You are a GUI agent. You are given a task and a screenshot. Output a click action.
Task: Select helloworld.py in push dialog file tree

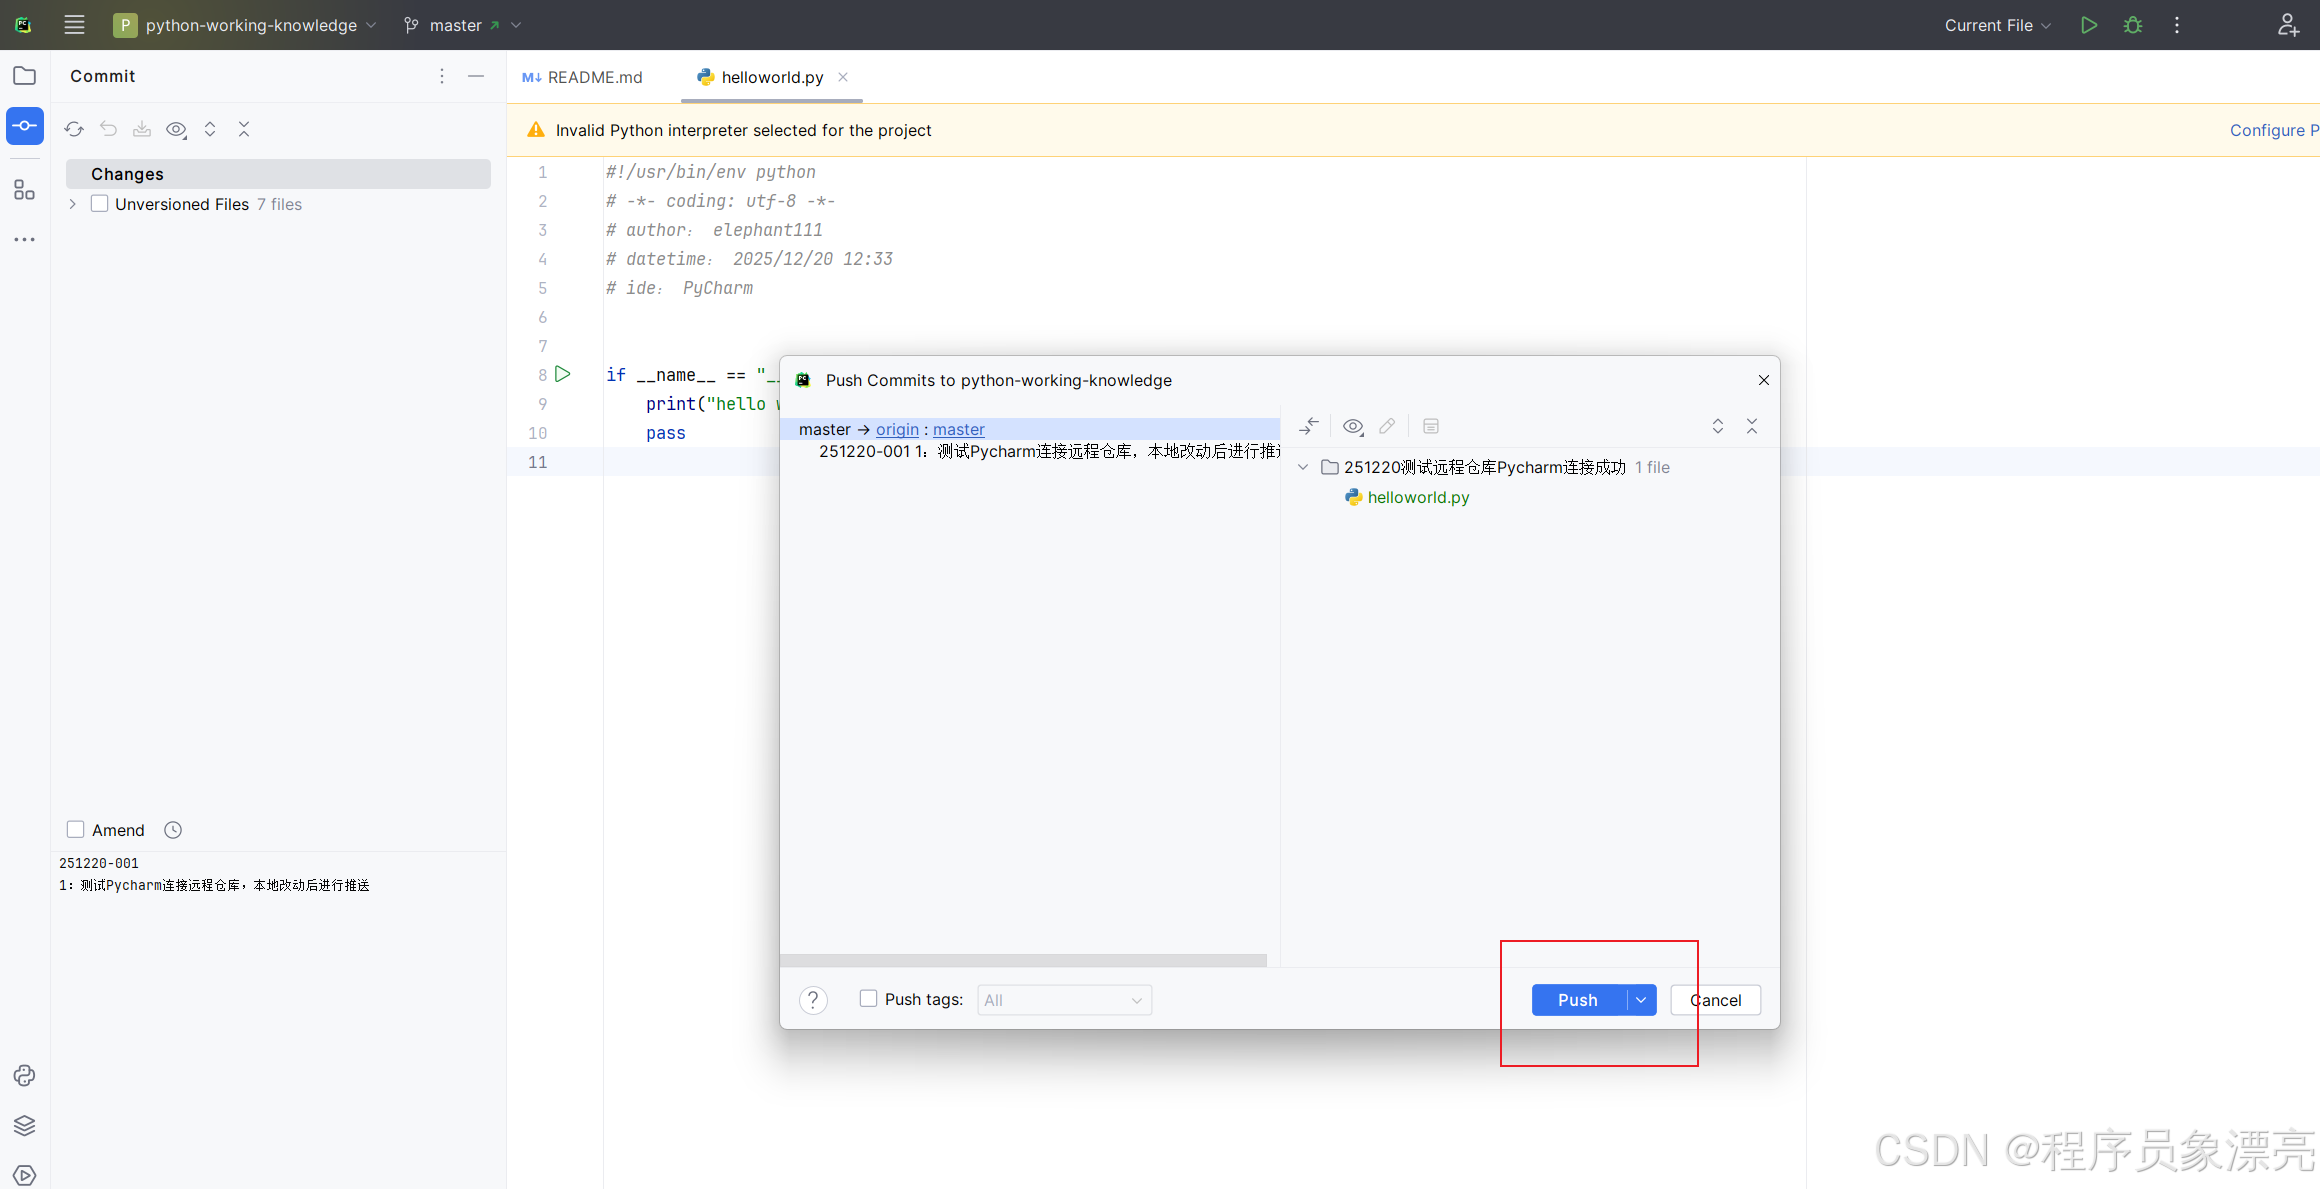point(1417,497)
